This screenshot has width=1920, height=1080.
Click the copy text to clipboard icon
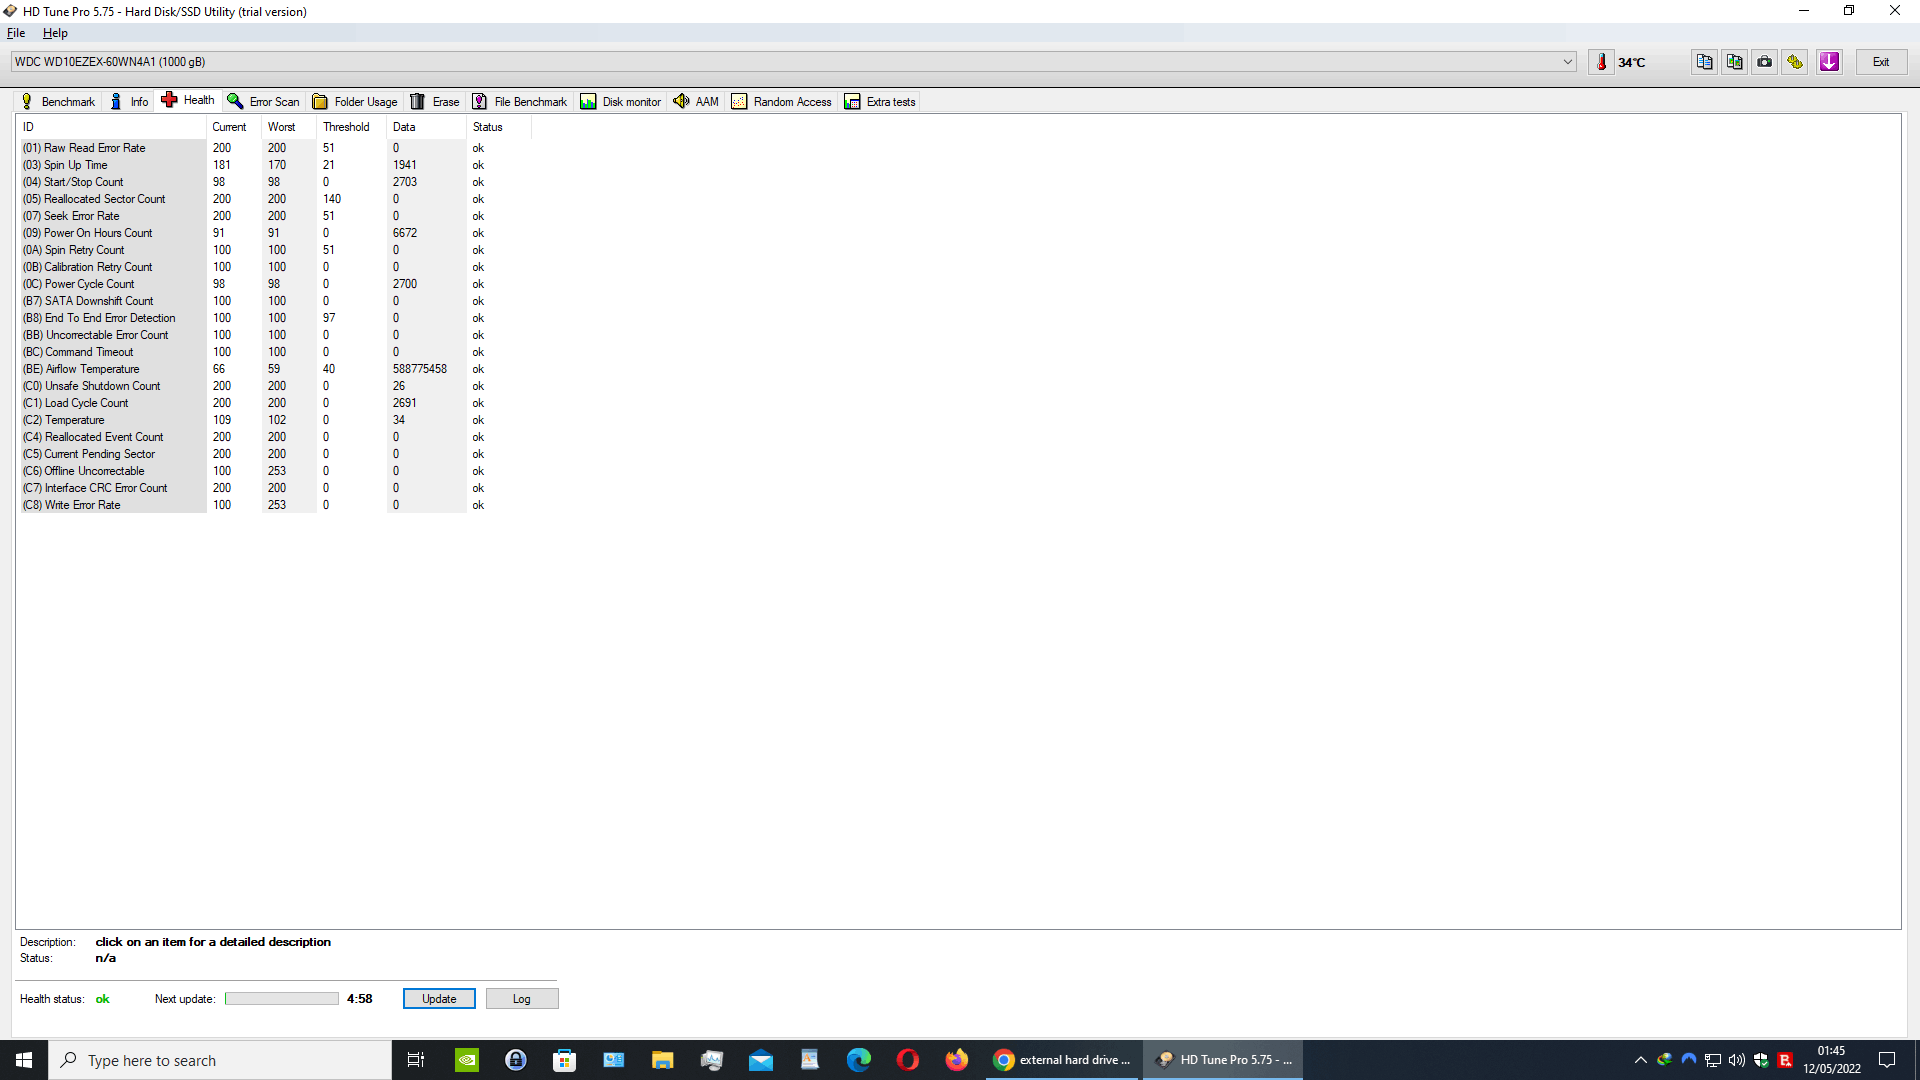click(1704, 62)
